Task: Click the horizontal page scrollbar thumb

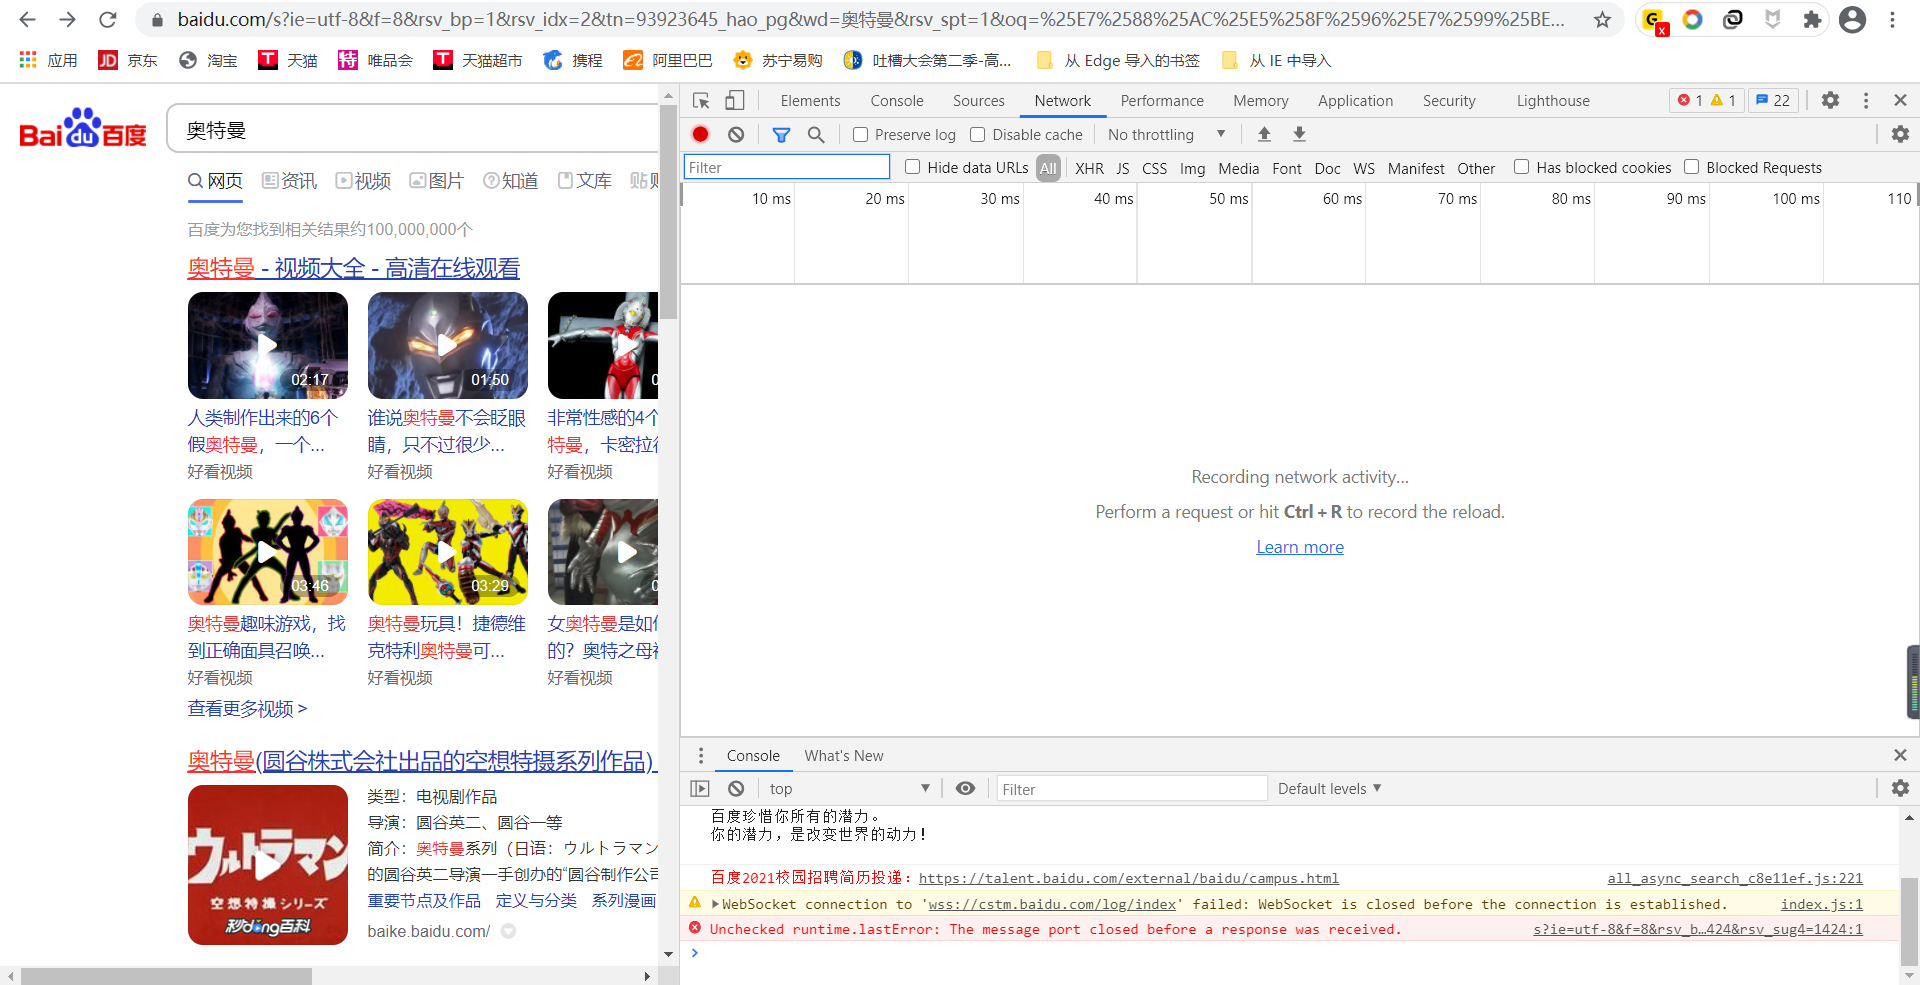Action: coord(166,976)
